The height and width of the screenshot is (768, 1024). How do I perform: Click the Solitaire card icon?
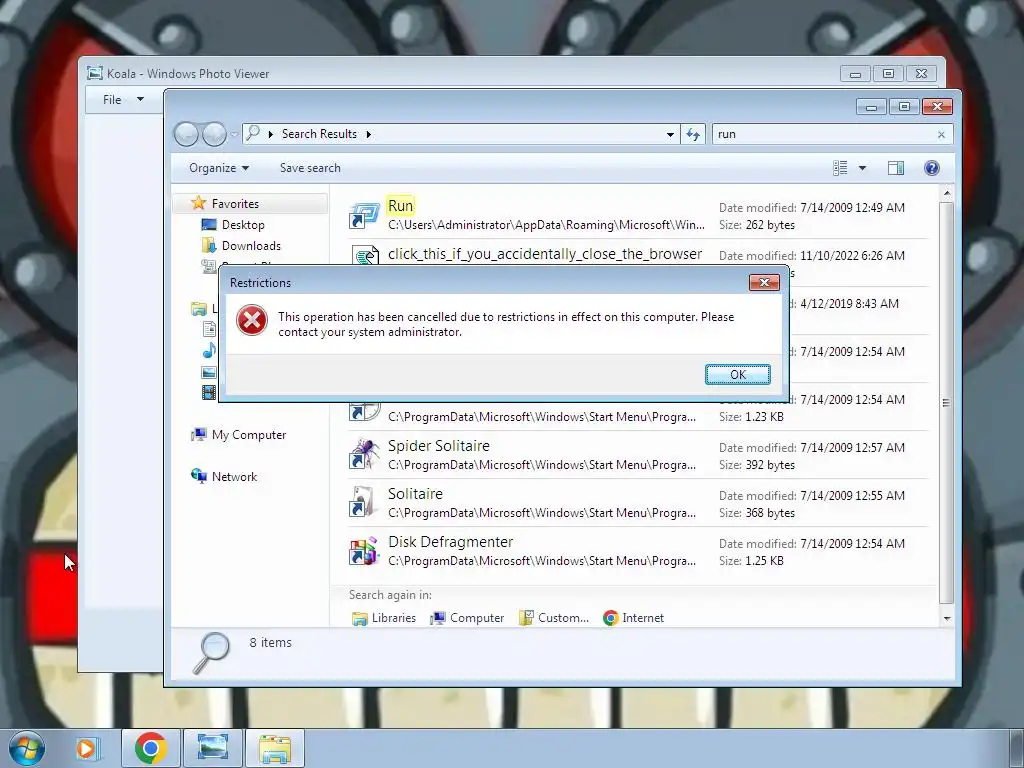point(364,503)
